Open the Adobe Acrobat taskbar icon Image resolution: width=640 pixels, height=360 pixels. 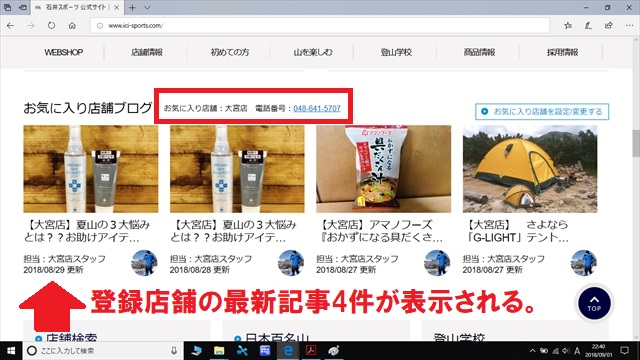311,351
